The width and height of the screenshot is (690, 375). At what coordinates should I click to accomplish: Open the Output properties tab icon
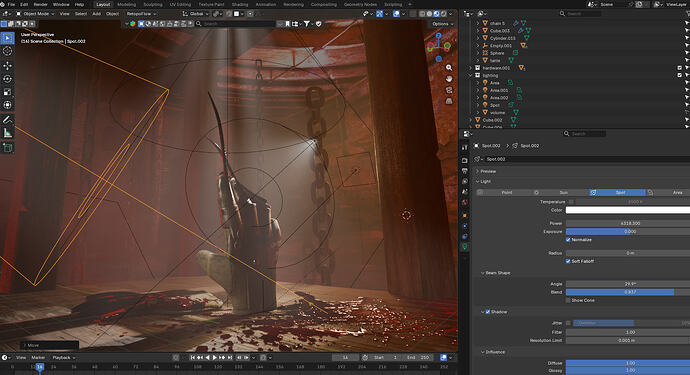pyautogui.click(x=465, y=171)
